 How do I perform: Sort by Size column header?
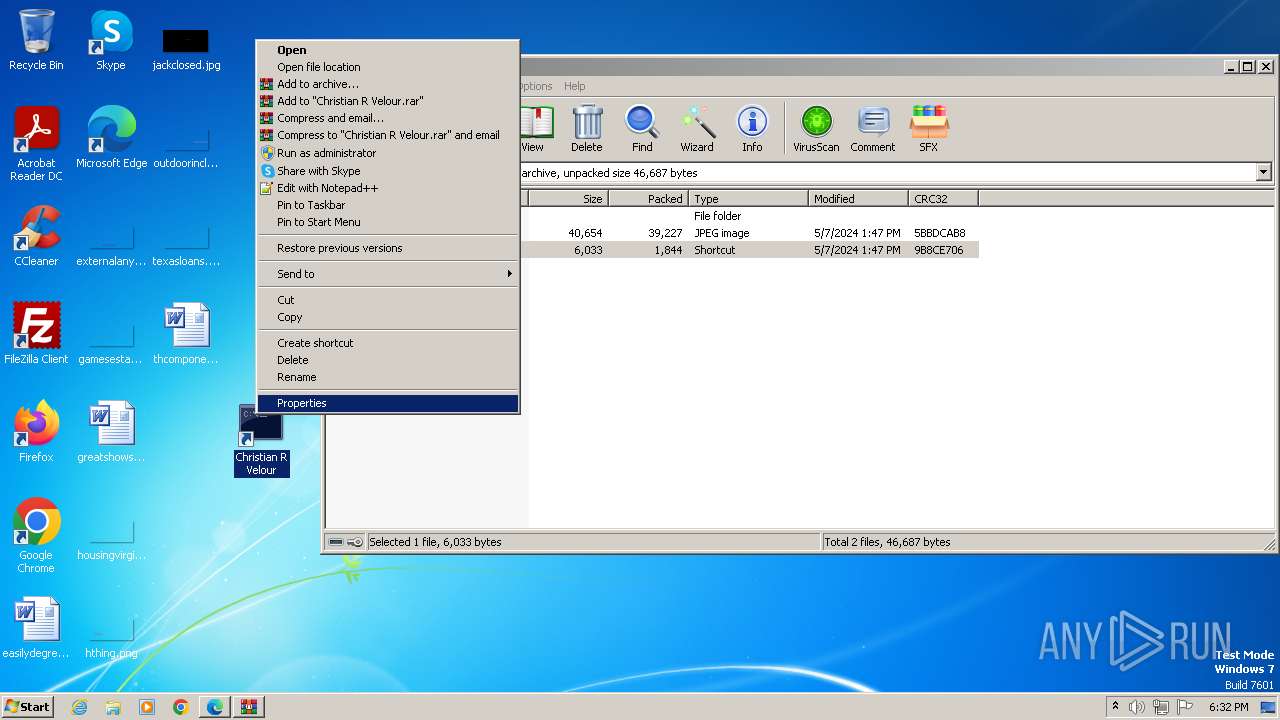coord(567,199)
